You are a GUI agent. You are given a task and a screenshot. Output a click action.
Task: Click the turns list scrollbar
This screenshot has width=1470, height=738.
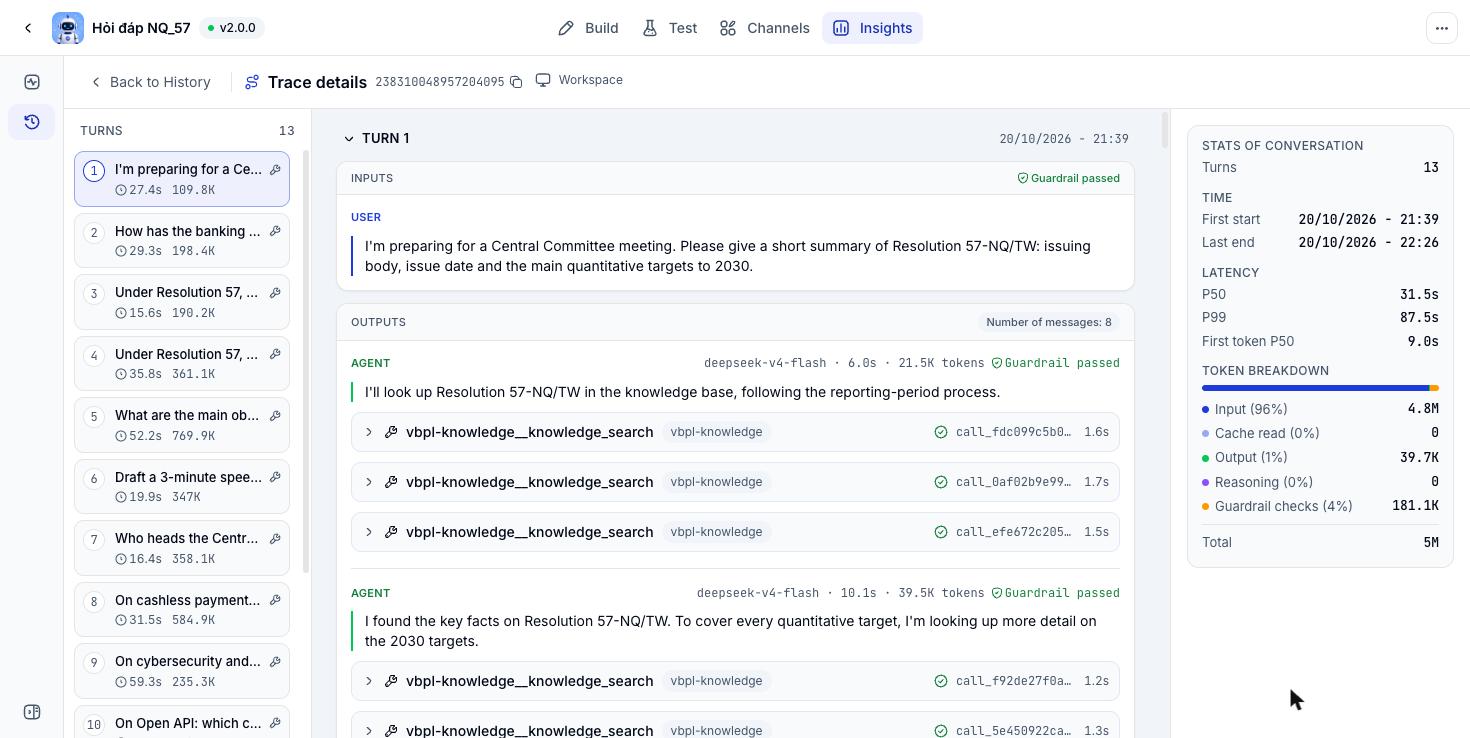pos(306,362)
